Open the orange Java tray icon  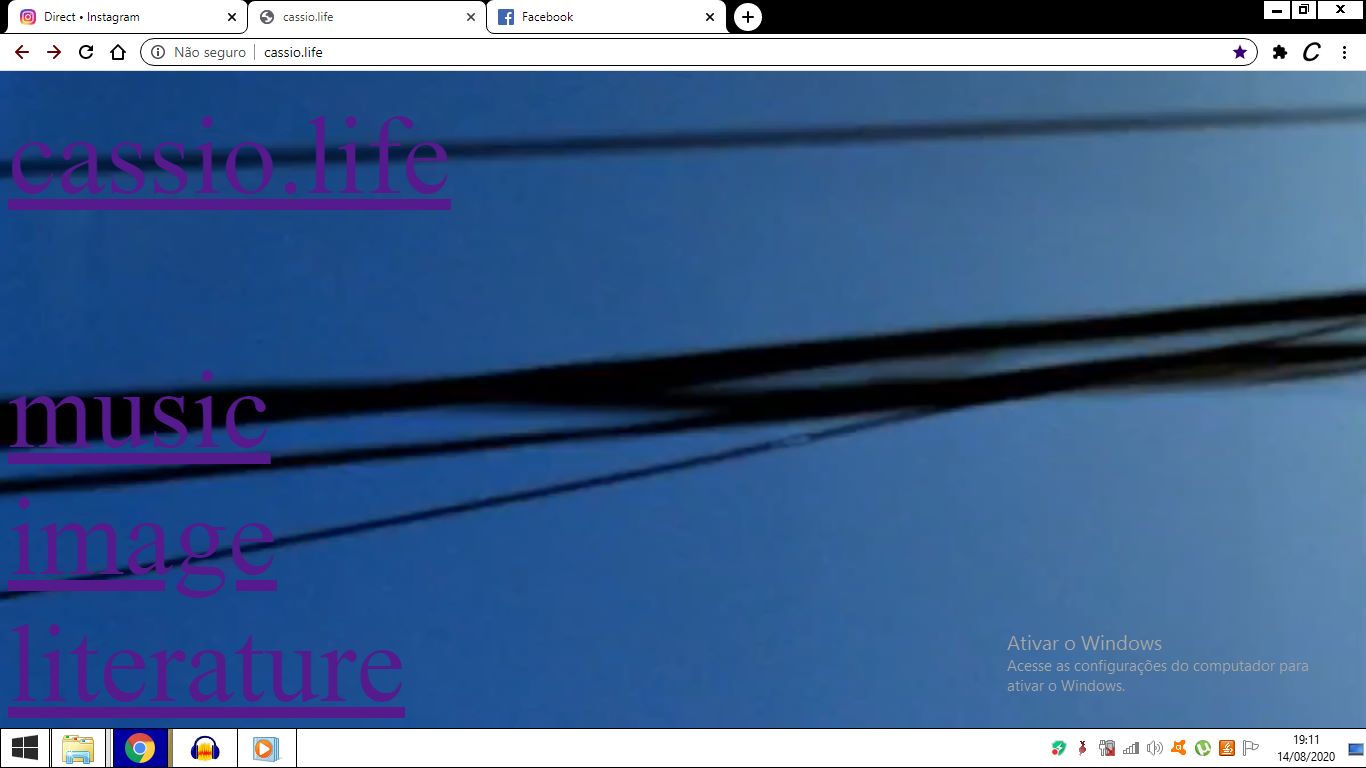pyautogui.click(x=1226, y=748)
